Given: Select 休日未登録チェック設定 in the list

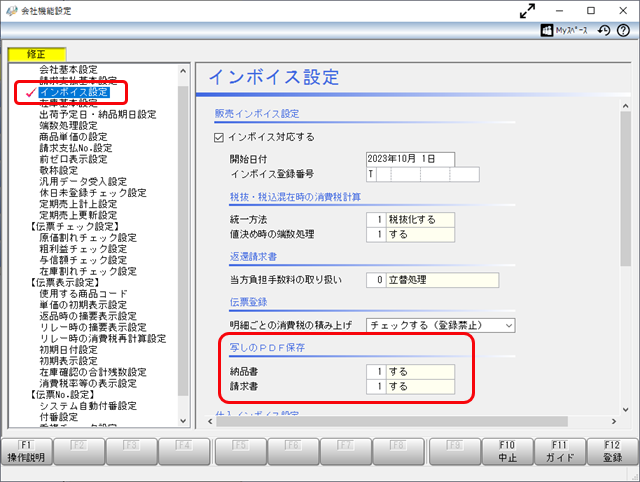Looking at the screenshot, I should click(x=93, y=193).
